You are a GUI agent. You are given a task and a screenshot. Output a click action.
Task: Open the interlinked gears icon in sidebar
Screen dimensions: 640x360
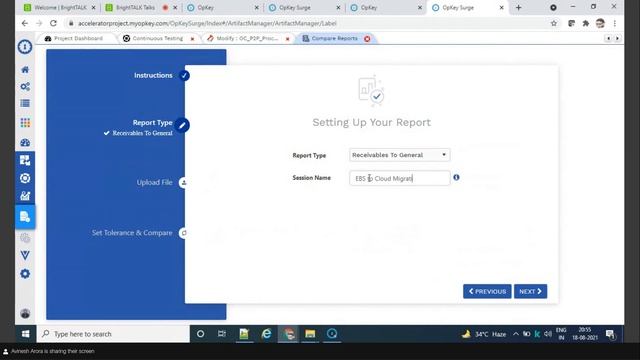pyautogui.click(x=25, y=87)
